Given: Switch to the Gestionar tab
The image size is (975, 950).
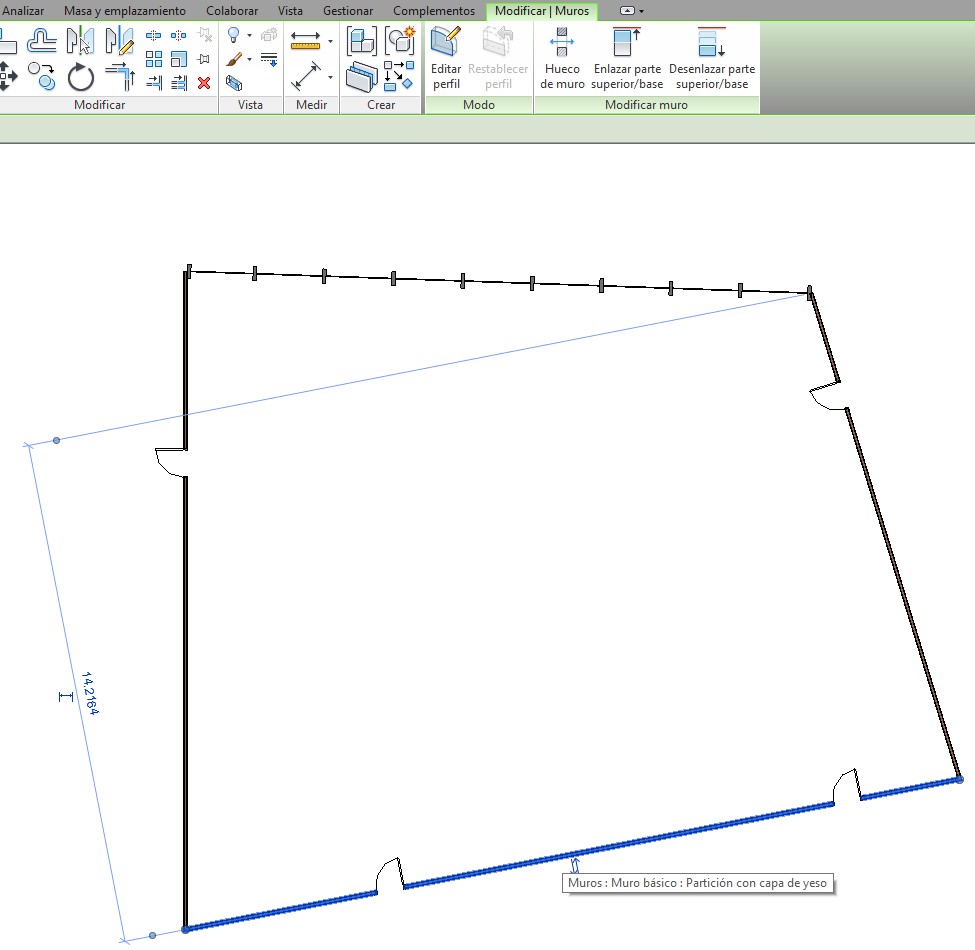Looking at the screenshot, I should [x=348, y=10].
